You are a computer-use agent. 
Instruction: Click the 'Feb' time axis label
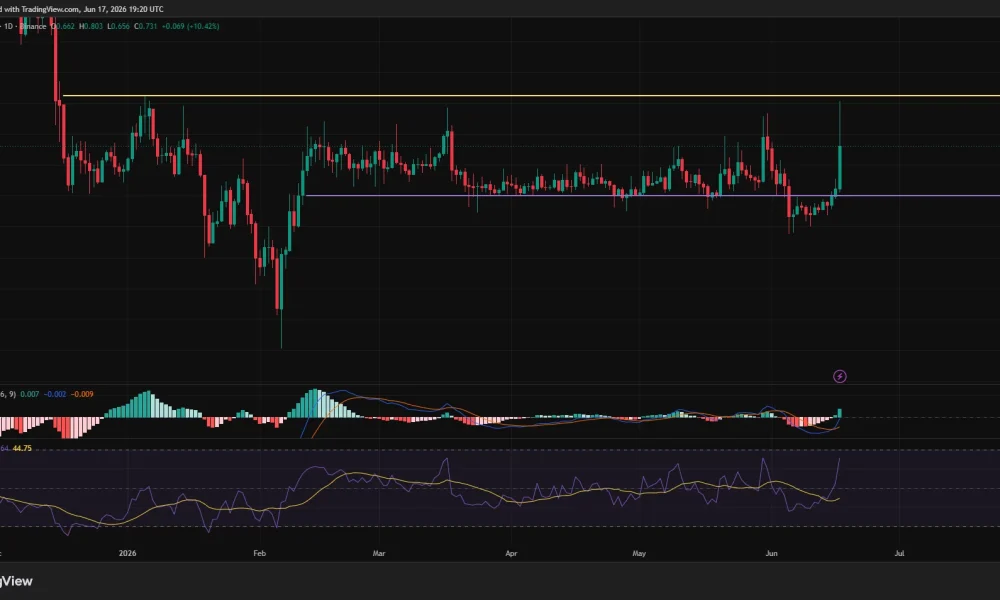pos(260,553)
